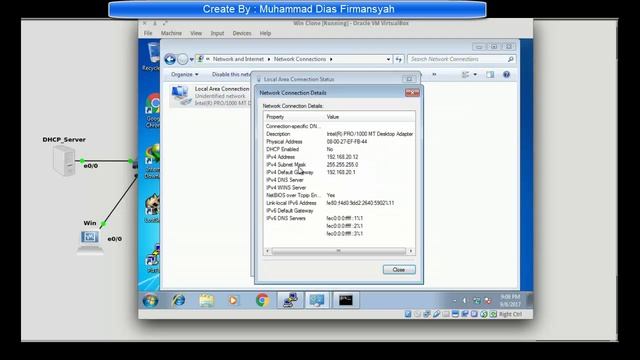Viewport: 640px width, 360px height.
Task: Toggle the Explorer preview pane icon
Action: [x=490, y=75]
